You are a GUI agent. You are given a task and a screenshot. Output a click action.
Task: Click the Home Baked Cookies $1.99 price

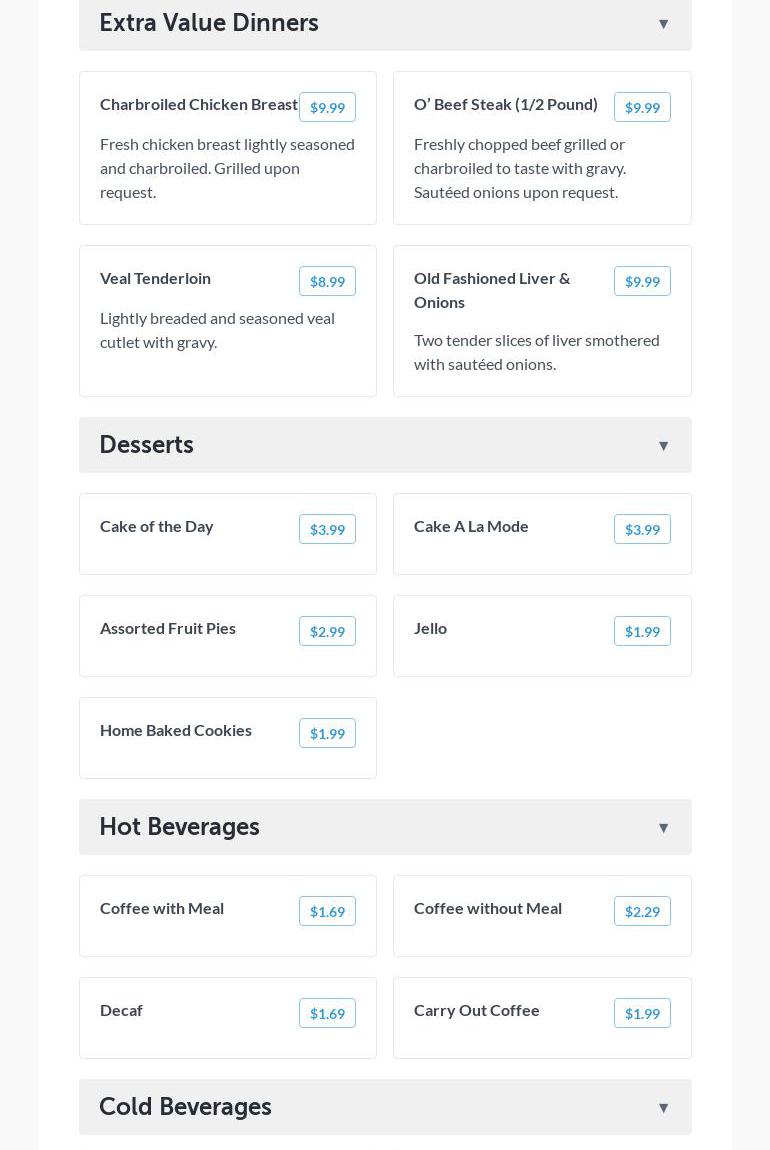click(327, 734)
